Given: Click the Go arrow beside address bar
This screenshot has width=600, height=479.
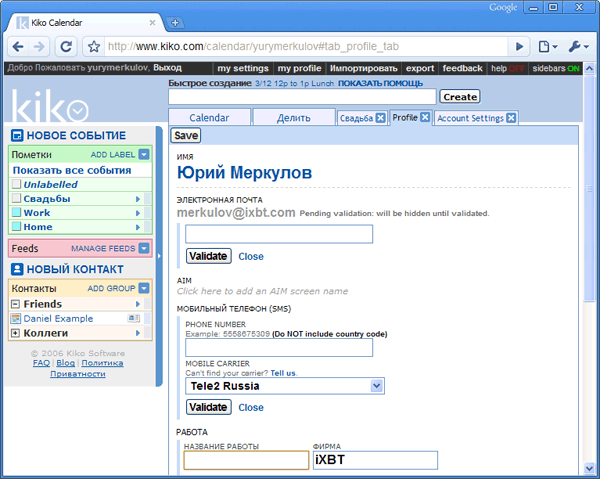Looking at the screenshot, I should (x=519, y=47).
